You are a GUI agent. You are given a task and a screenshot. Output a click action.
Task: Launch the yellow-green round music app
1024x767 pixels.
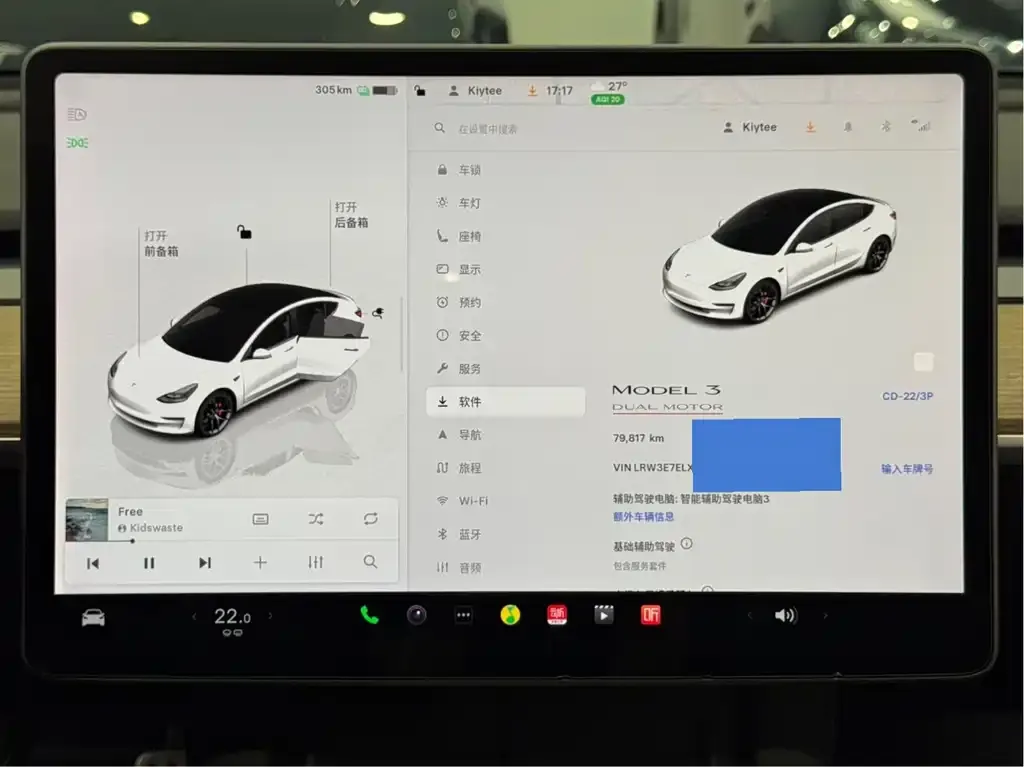tap(510, 615)
